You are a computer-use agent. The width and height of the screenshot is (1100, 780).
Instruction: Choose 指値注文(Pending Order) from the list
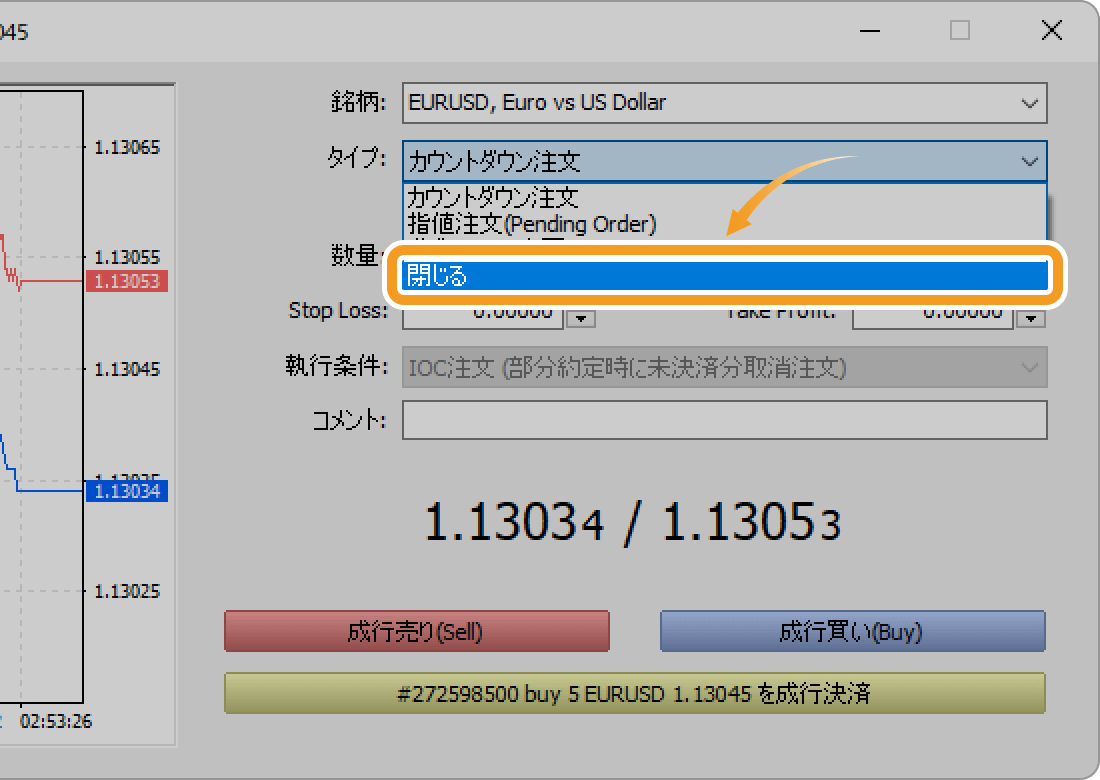coord(531,223)
